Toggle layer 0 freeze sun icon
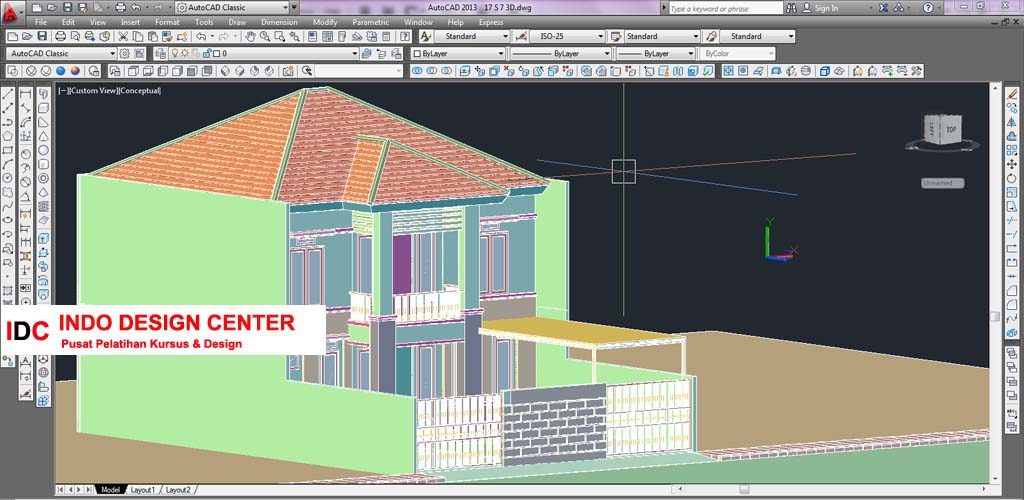The image size is (1024, 500). 185,54
